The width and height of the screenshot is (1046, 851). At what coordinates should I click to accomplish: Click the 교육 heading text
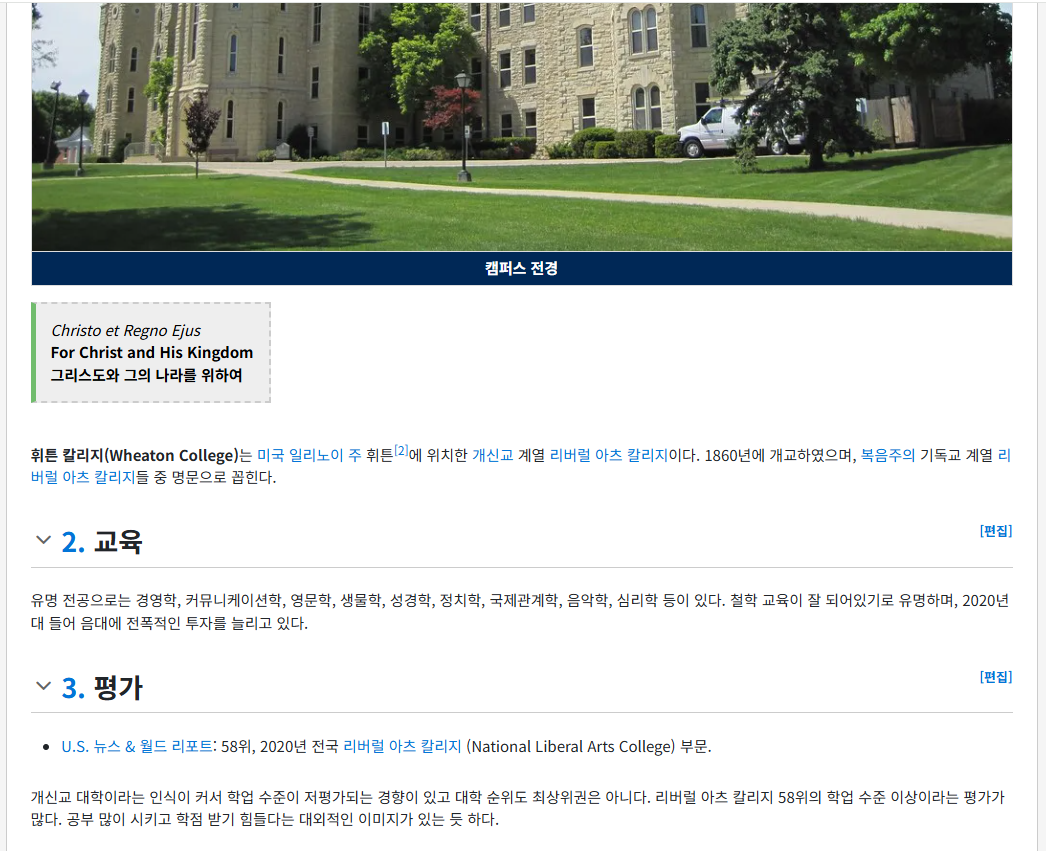click(118, 542)
